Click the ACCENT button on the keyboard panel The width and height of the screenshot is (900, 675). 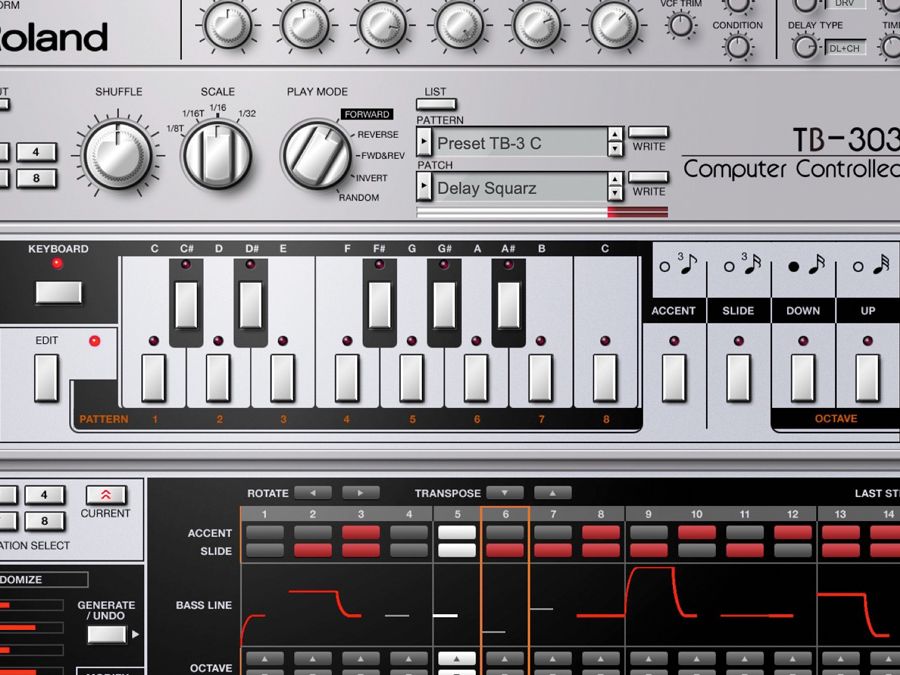[674, 378]
